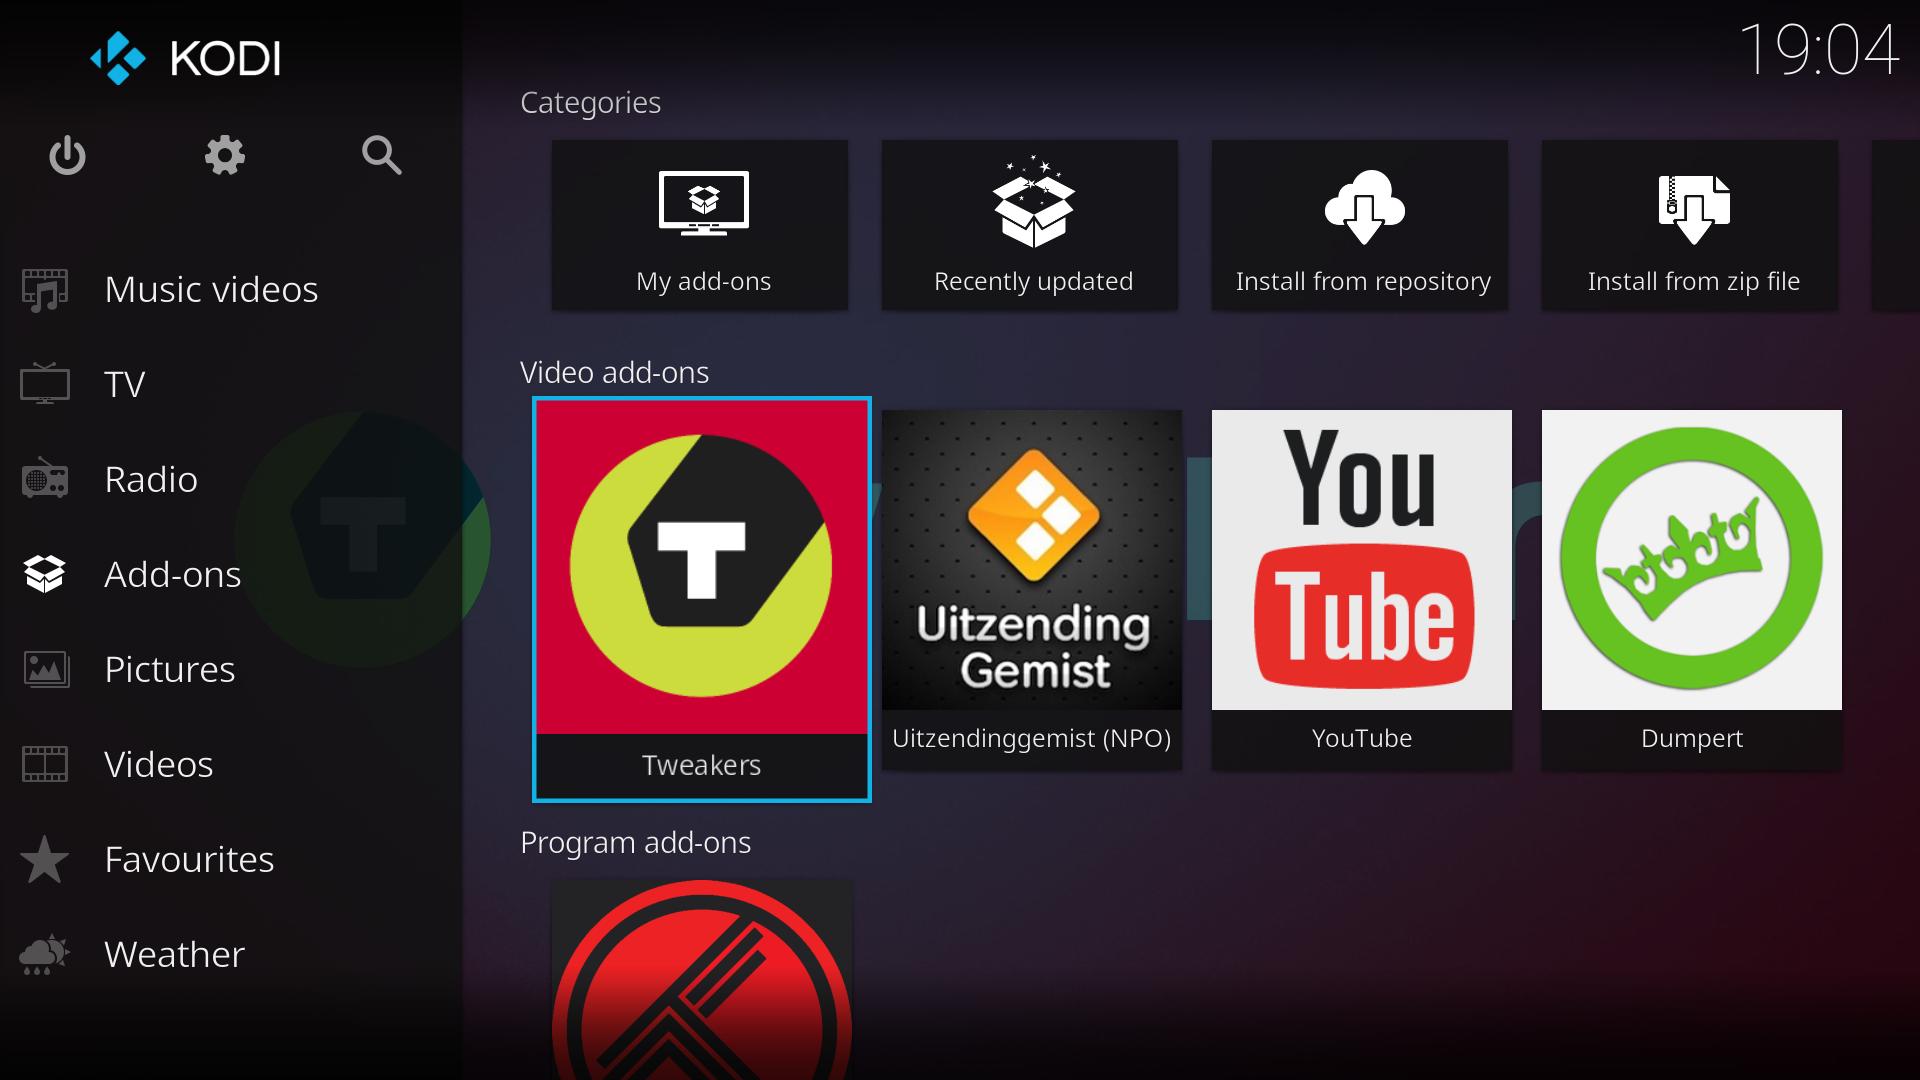Open Kodi system settings
Image resolution: width=1920 pixels, height=1080 pixels.
pos(224,154)
